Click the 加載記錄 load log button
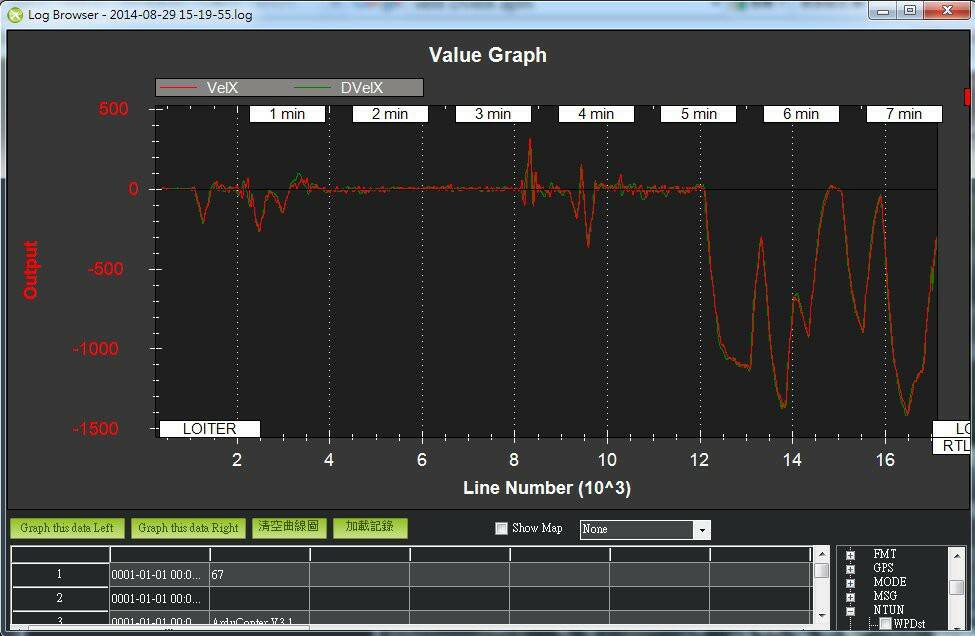 370,528
